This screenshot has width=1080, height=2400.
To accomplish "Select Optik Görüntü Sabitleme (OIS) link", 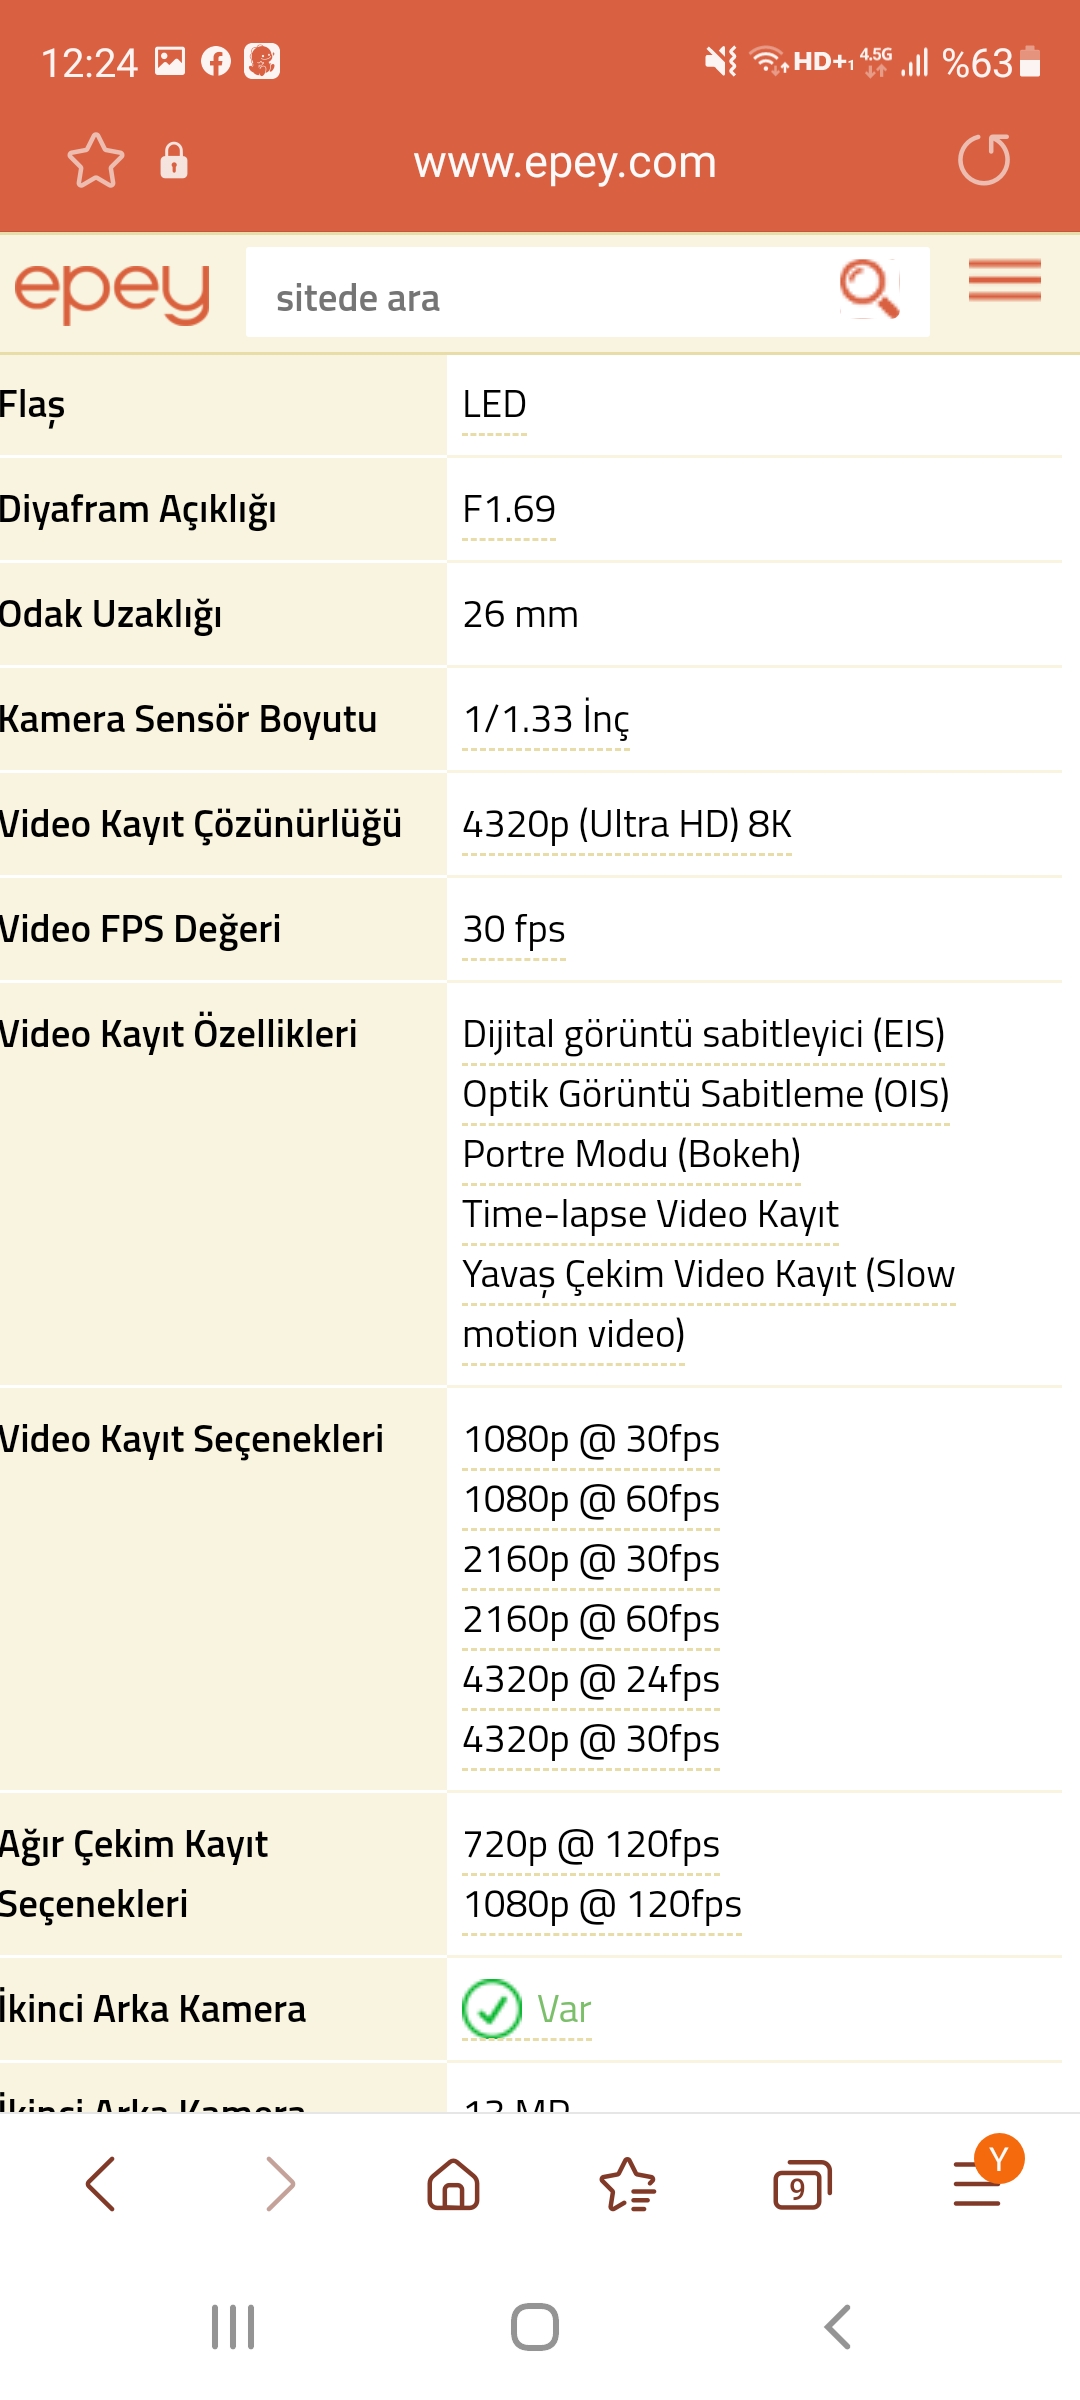I will 706,1094.
